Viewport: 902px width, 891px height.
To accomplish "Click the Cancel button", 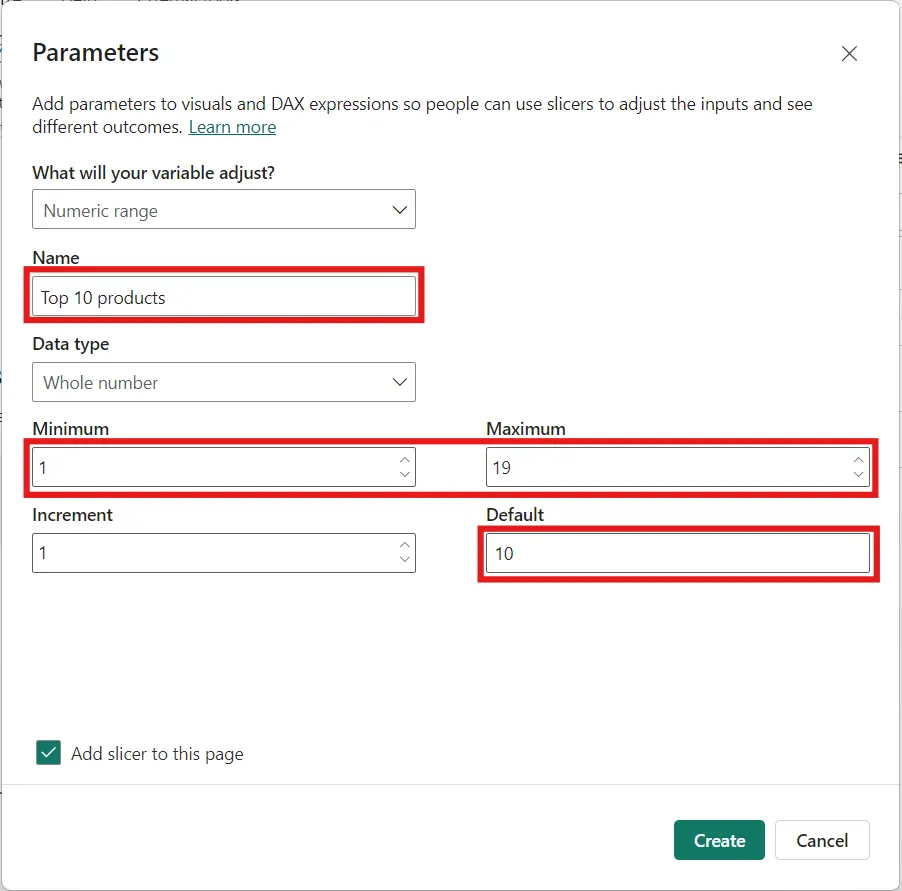I will (822, 840).
